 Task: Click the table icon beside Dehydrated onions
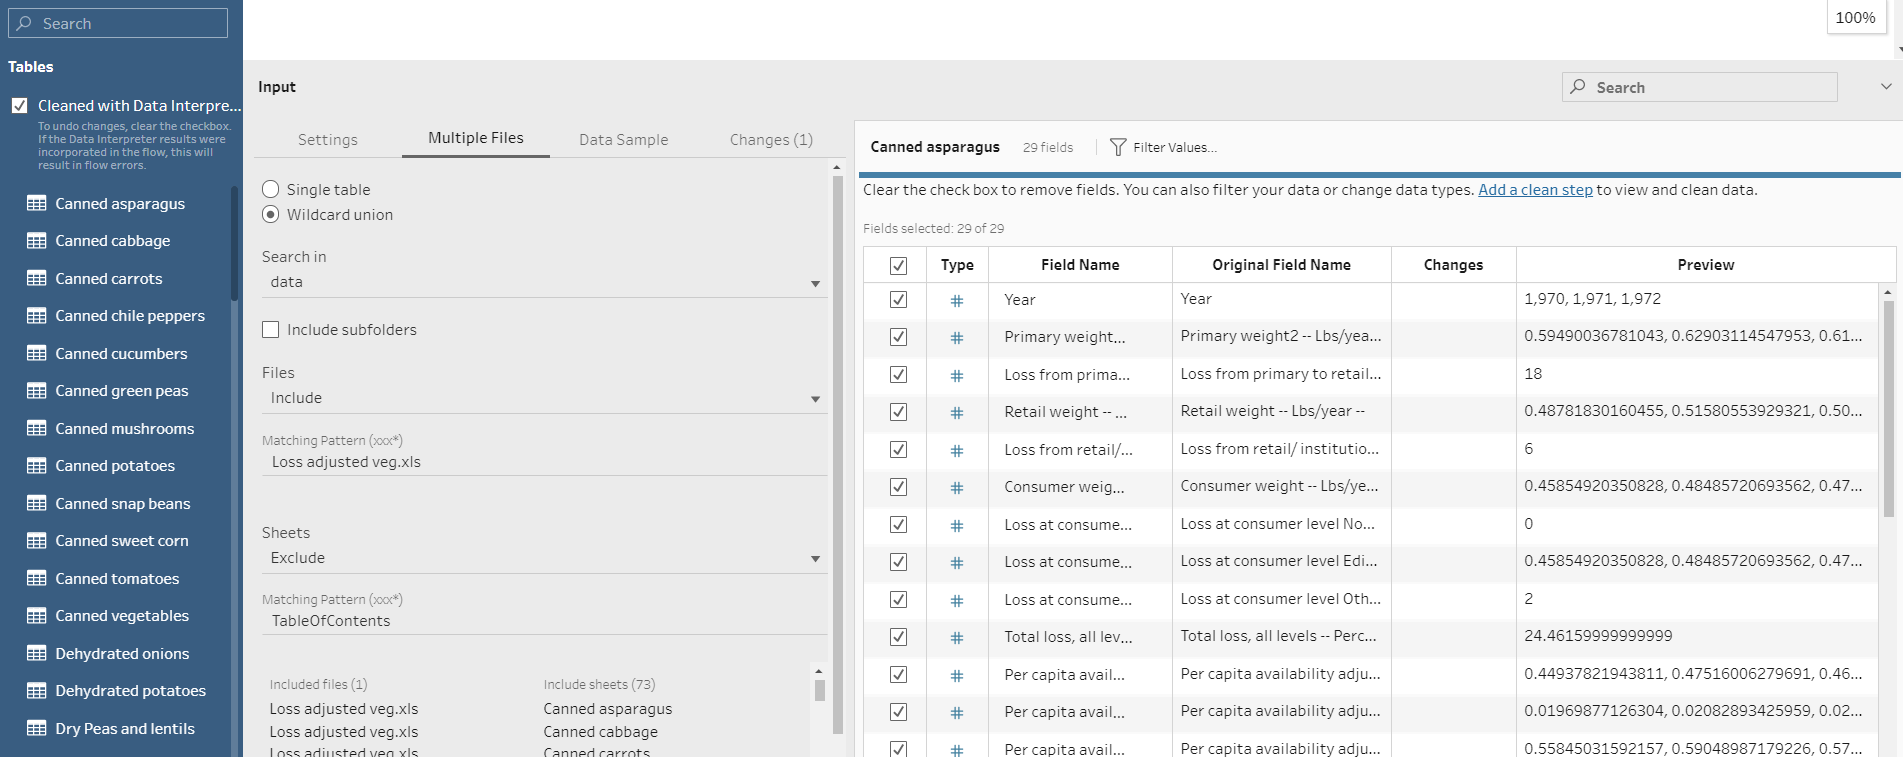(x=37, y=654)
